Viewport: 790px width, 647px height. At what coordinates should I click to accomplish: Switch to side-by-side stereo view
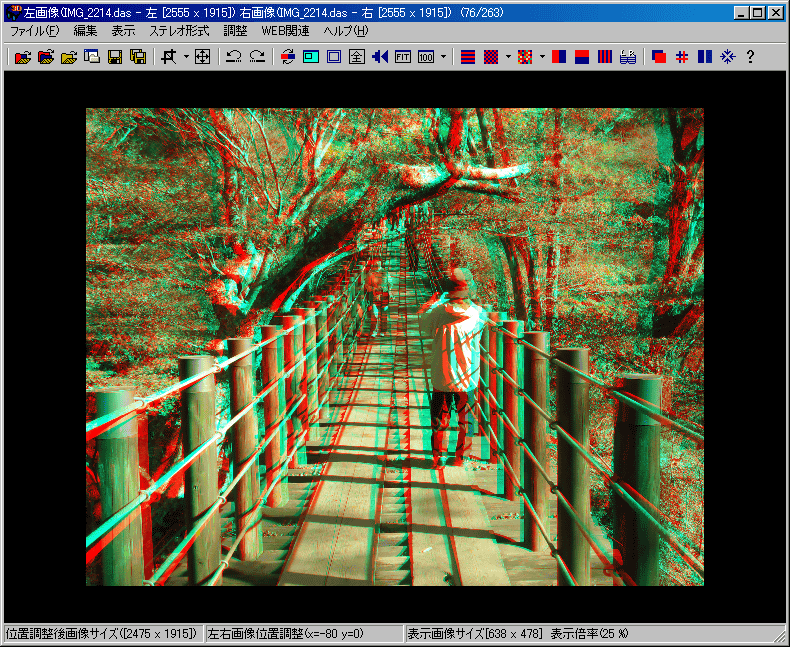(559, 57)
